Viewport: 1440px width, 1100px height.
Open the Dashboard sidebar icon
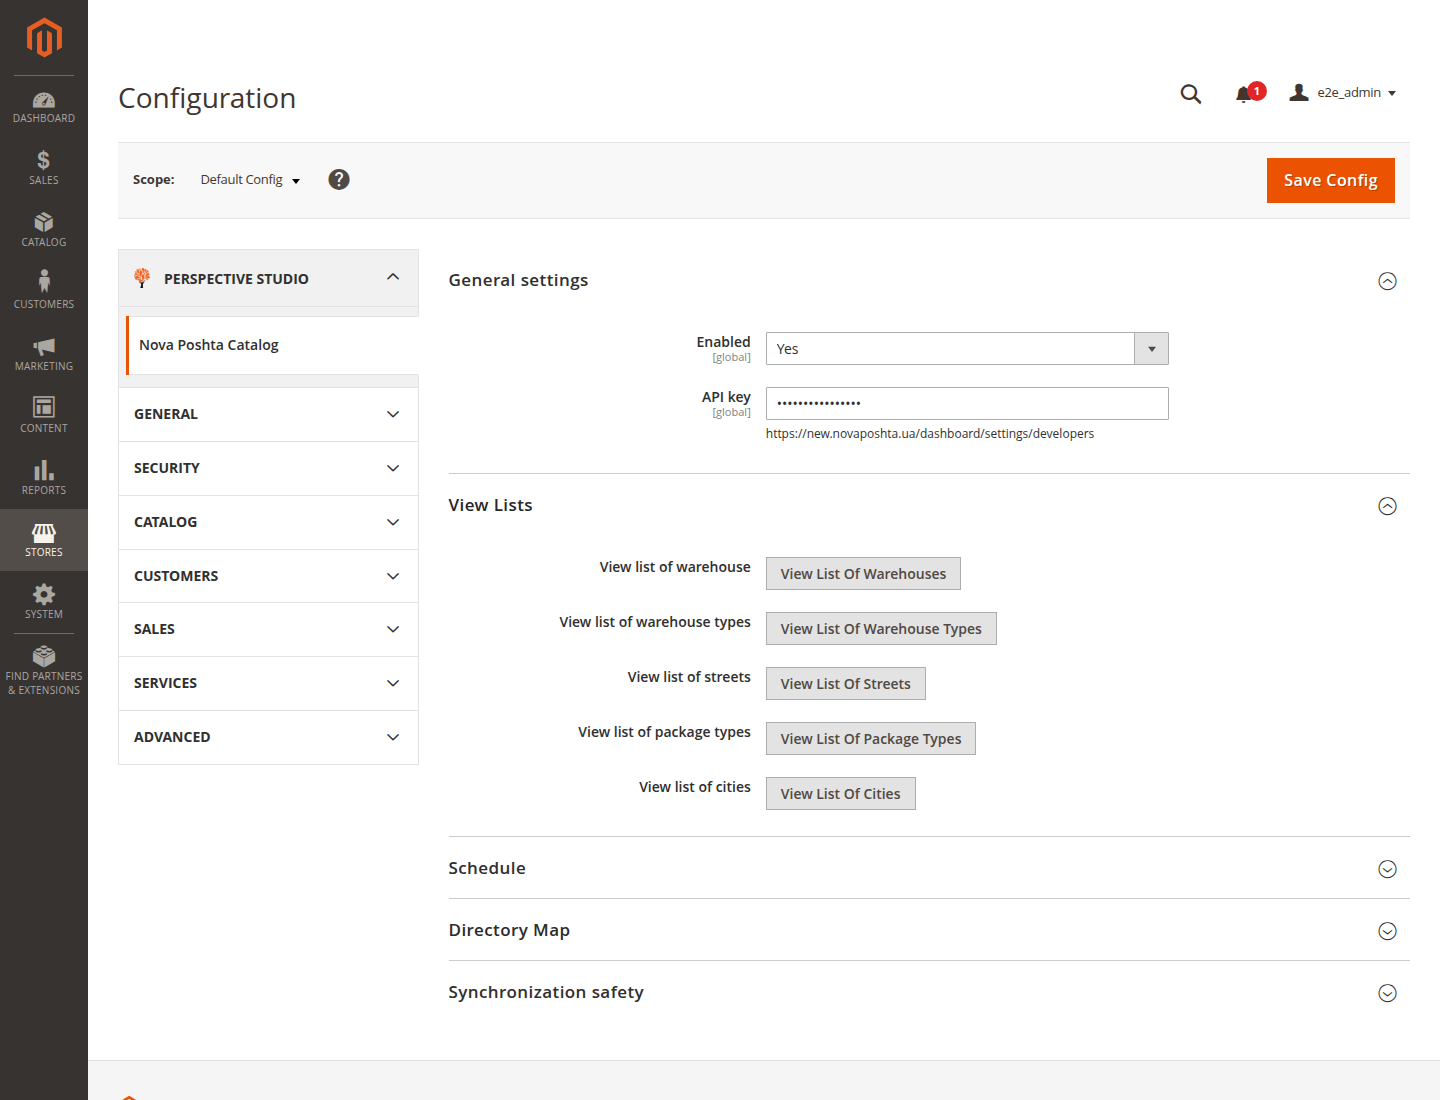44,107
